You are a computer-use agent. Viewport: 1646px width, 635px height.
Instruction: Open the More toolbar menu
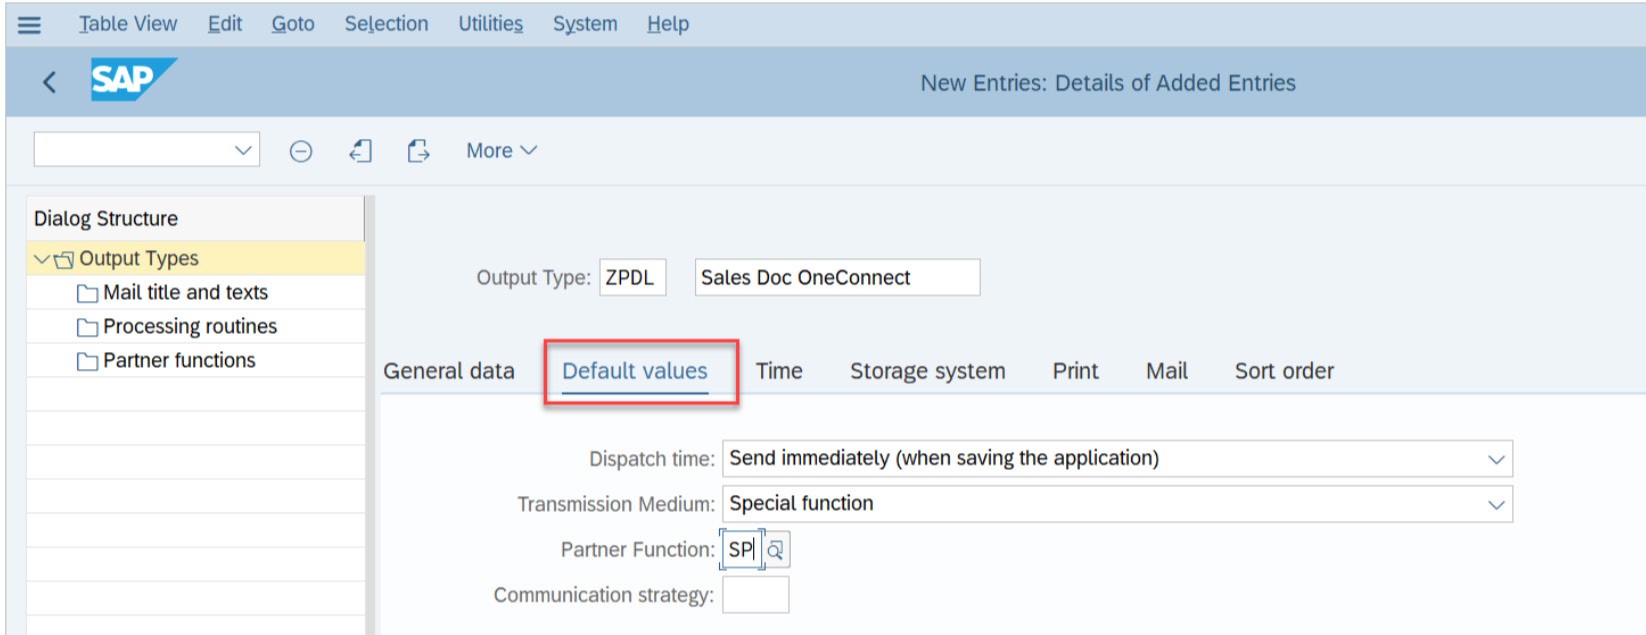pos(501,151)
